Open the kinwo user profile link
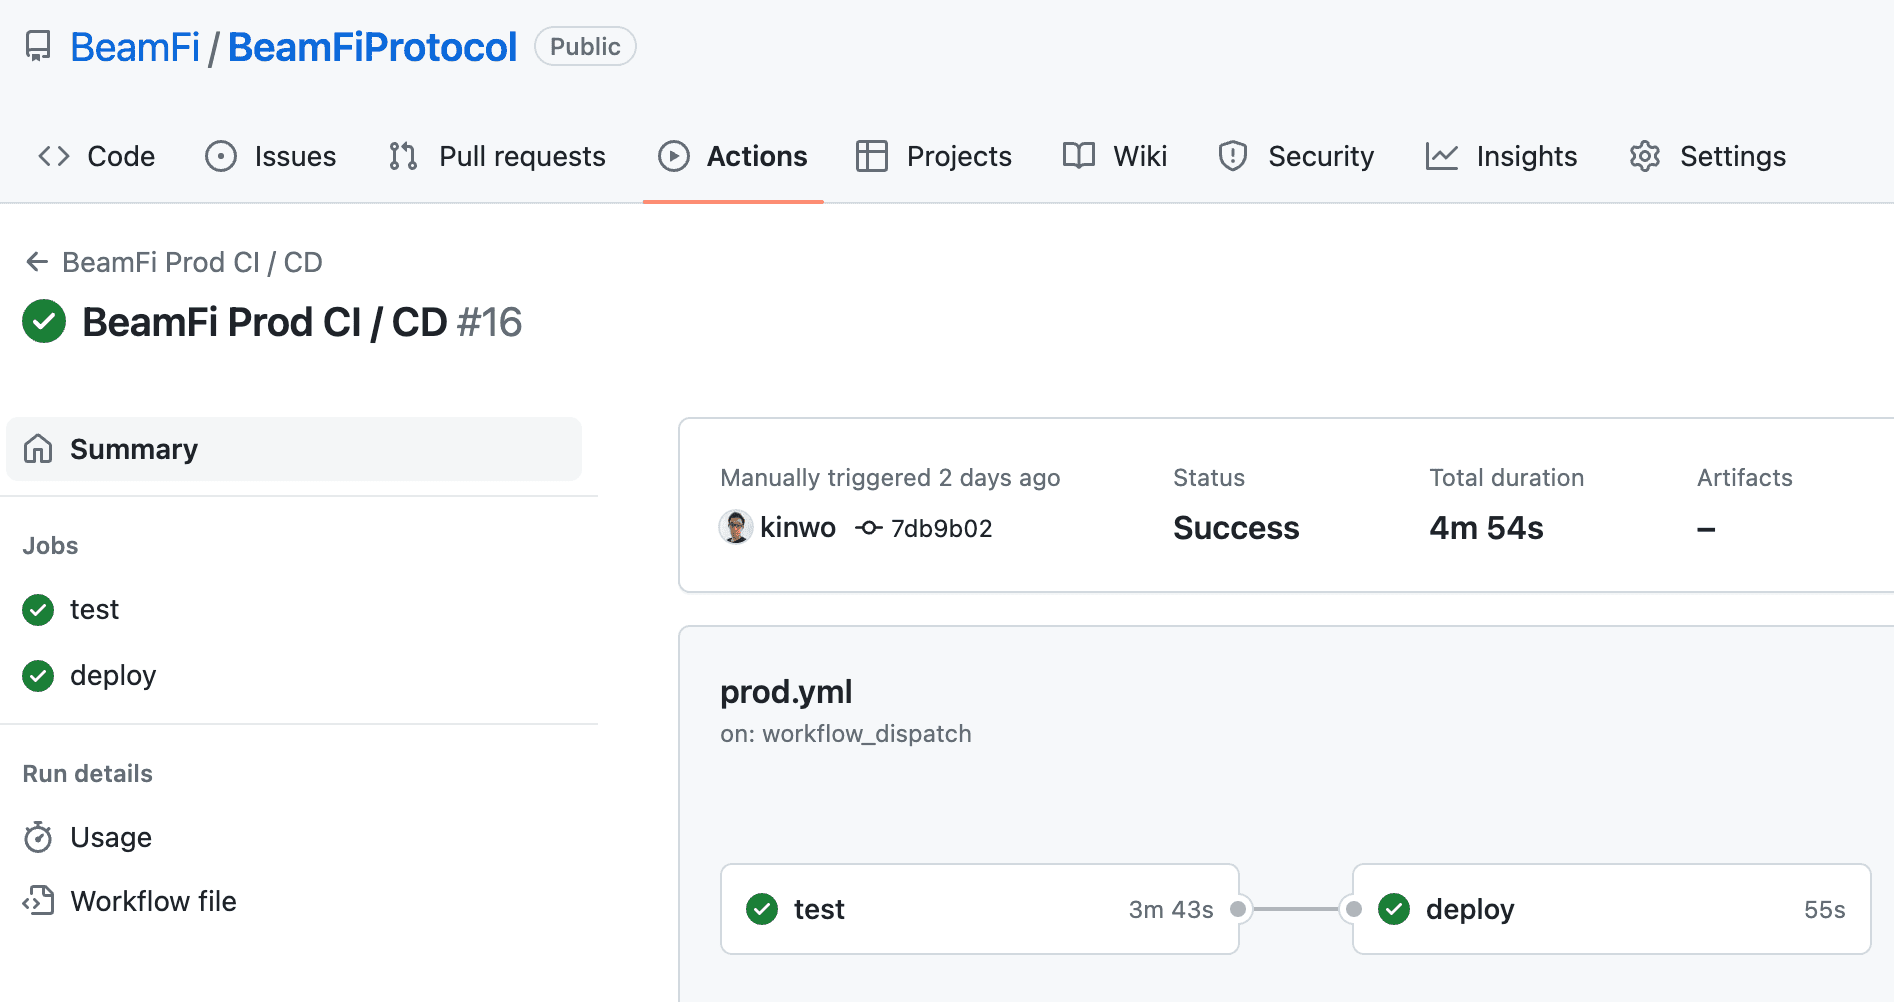Image resolution: width=1894 pixels, height=1002 pixels. pos(798,527)
